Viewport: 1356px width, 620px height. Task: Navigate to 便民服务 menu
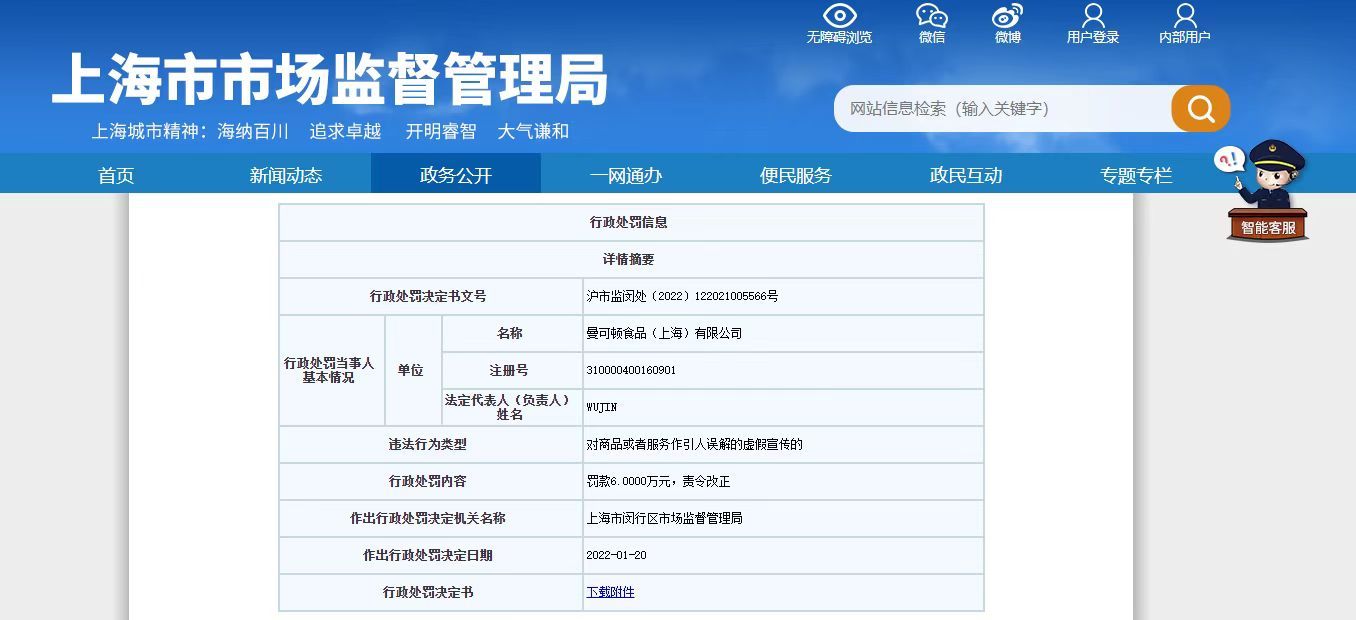pos(796,175)
